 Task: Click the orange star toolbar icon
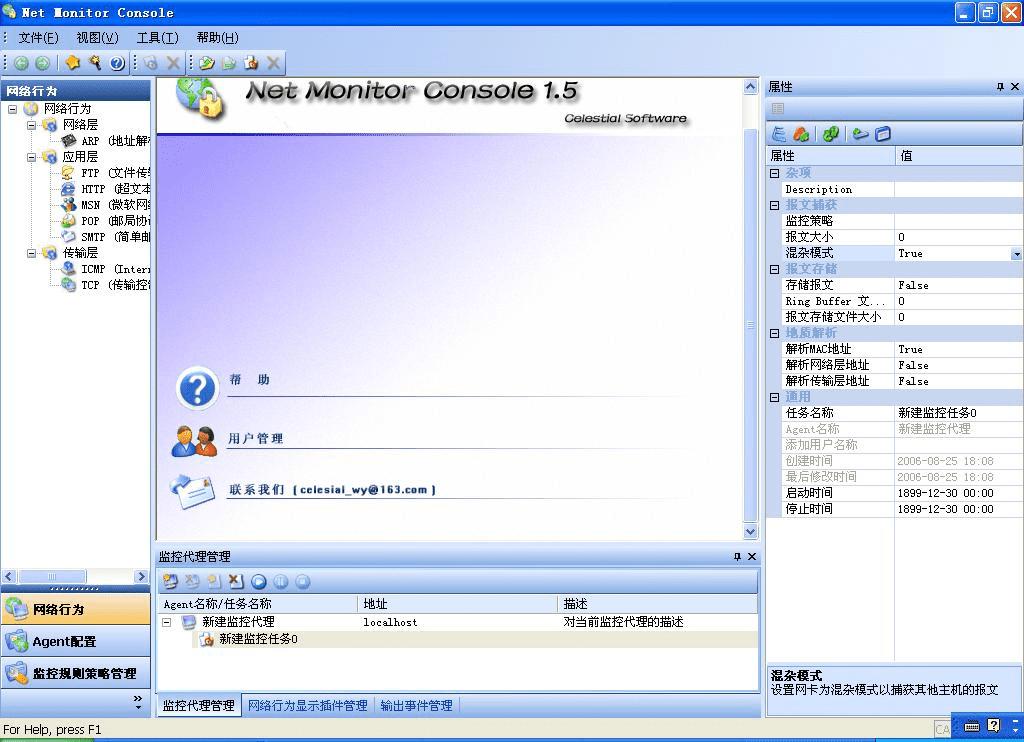point(72,63)
